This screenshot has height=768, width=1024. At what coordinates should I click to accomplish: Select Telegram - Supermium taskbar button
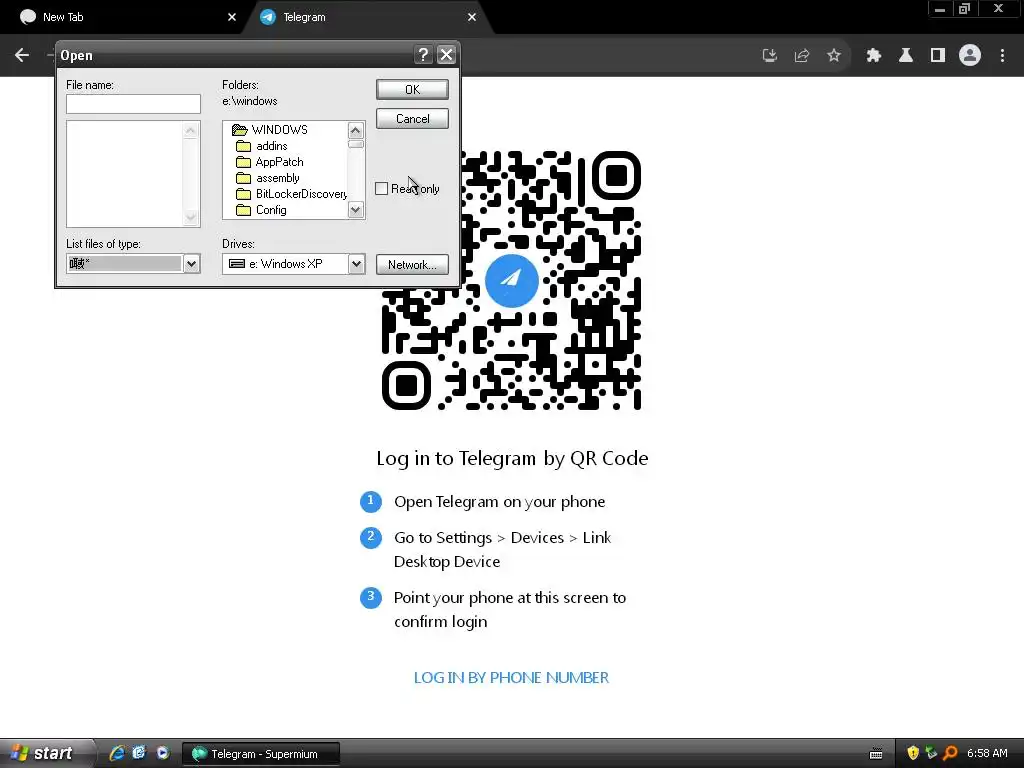click(x=261, y=754)
